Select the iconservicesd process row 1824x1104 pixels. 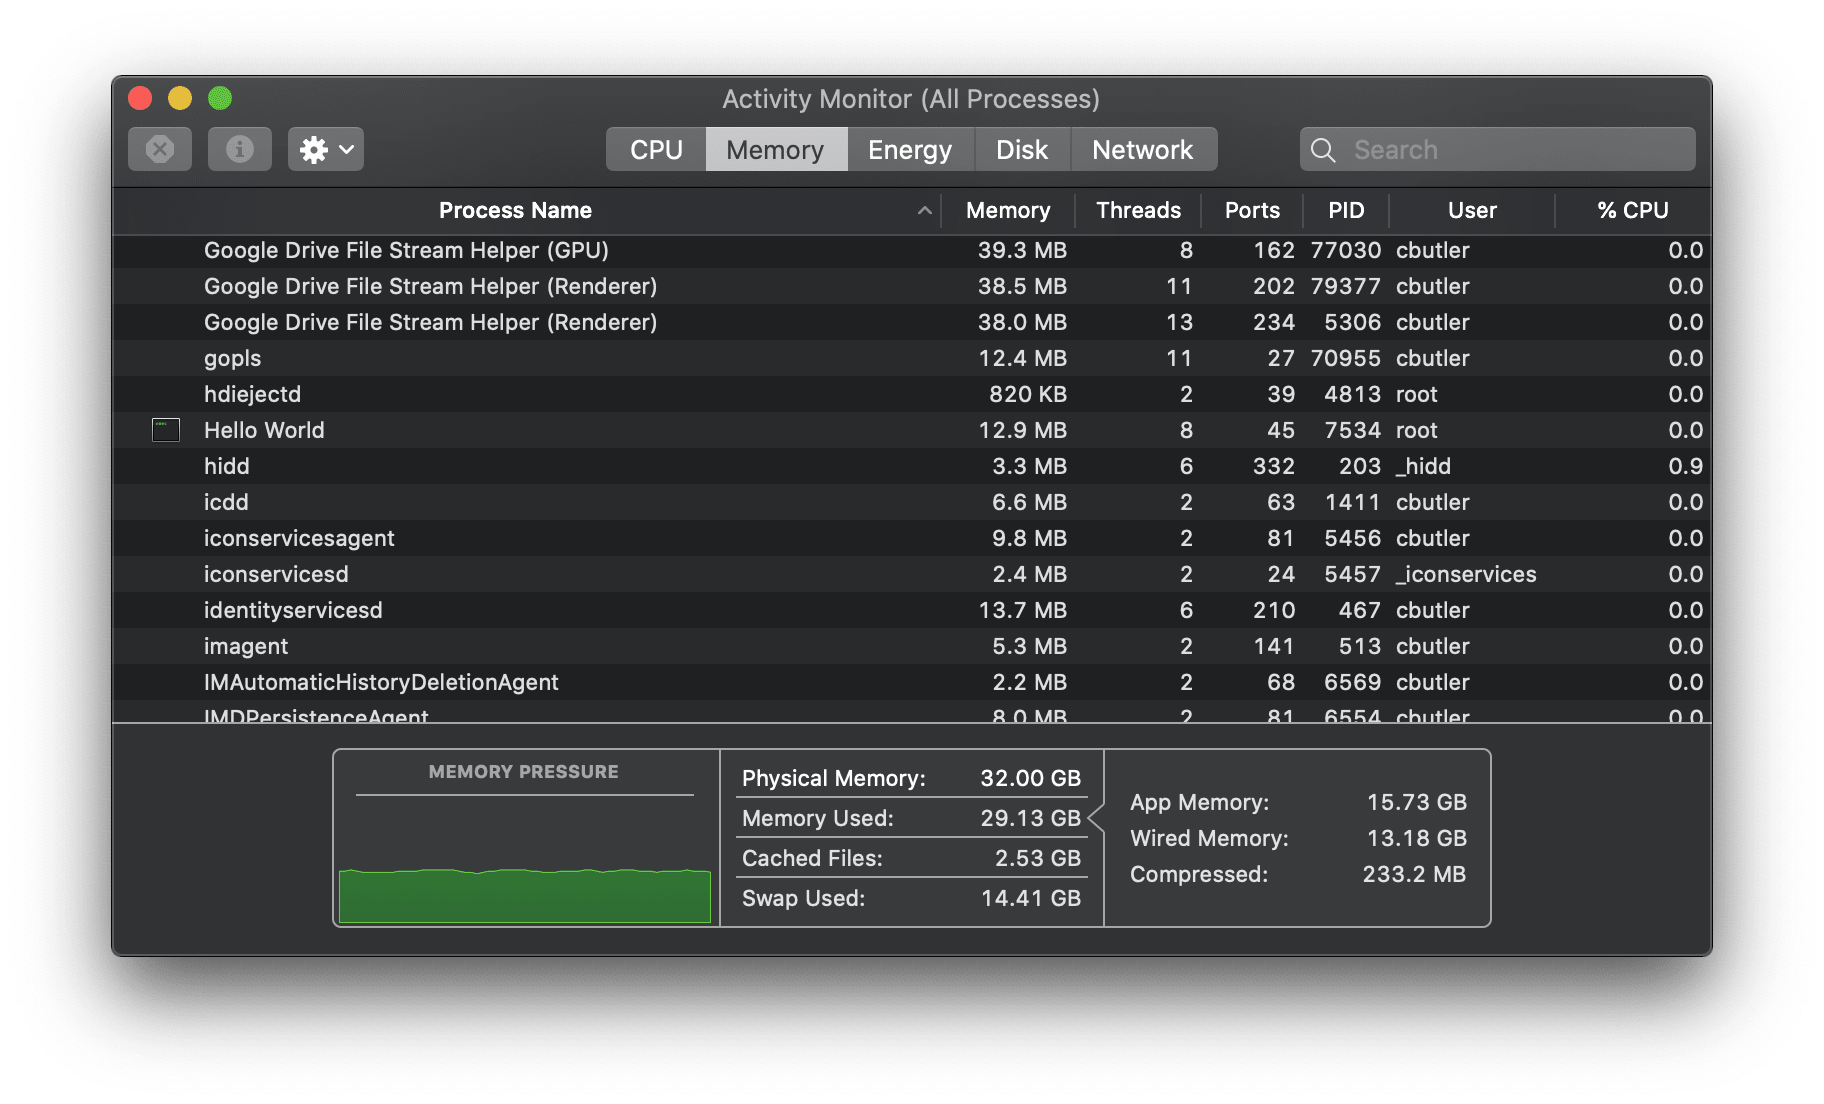point(912,574)
